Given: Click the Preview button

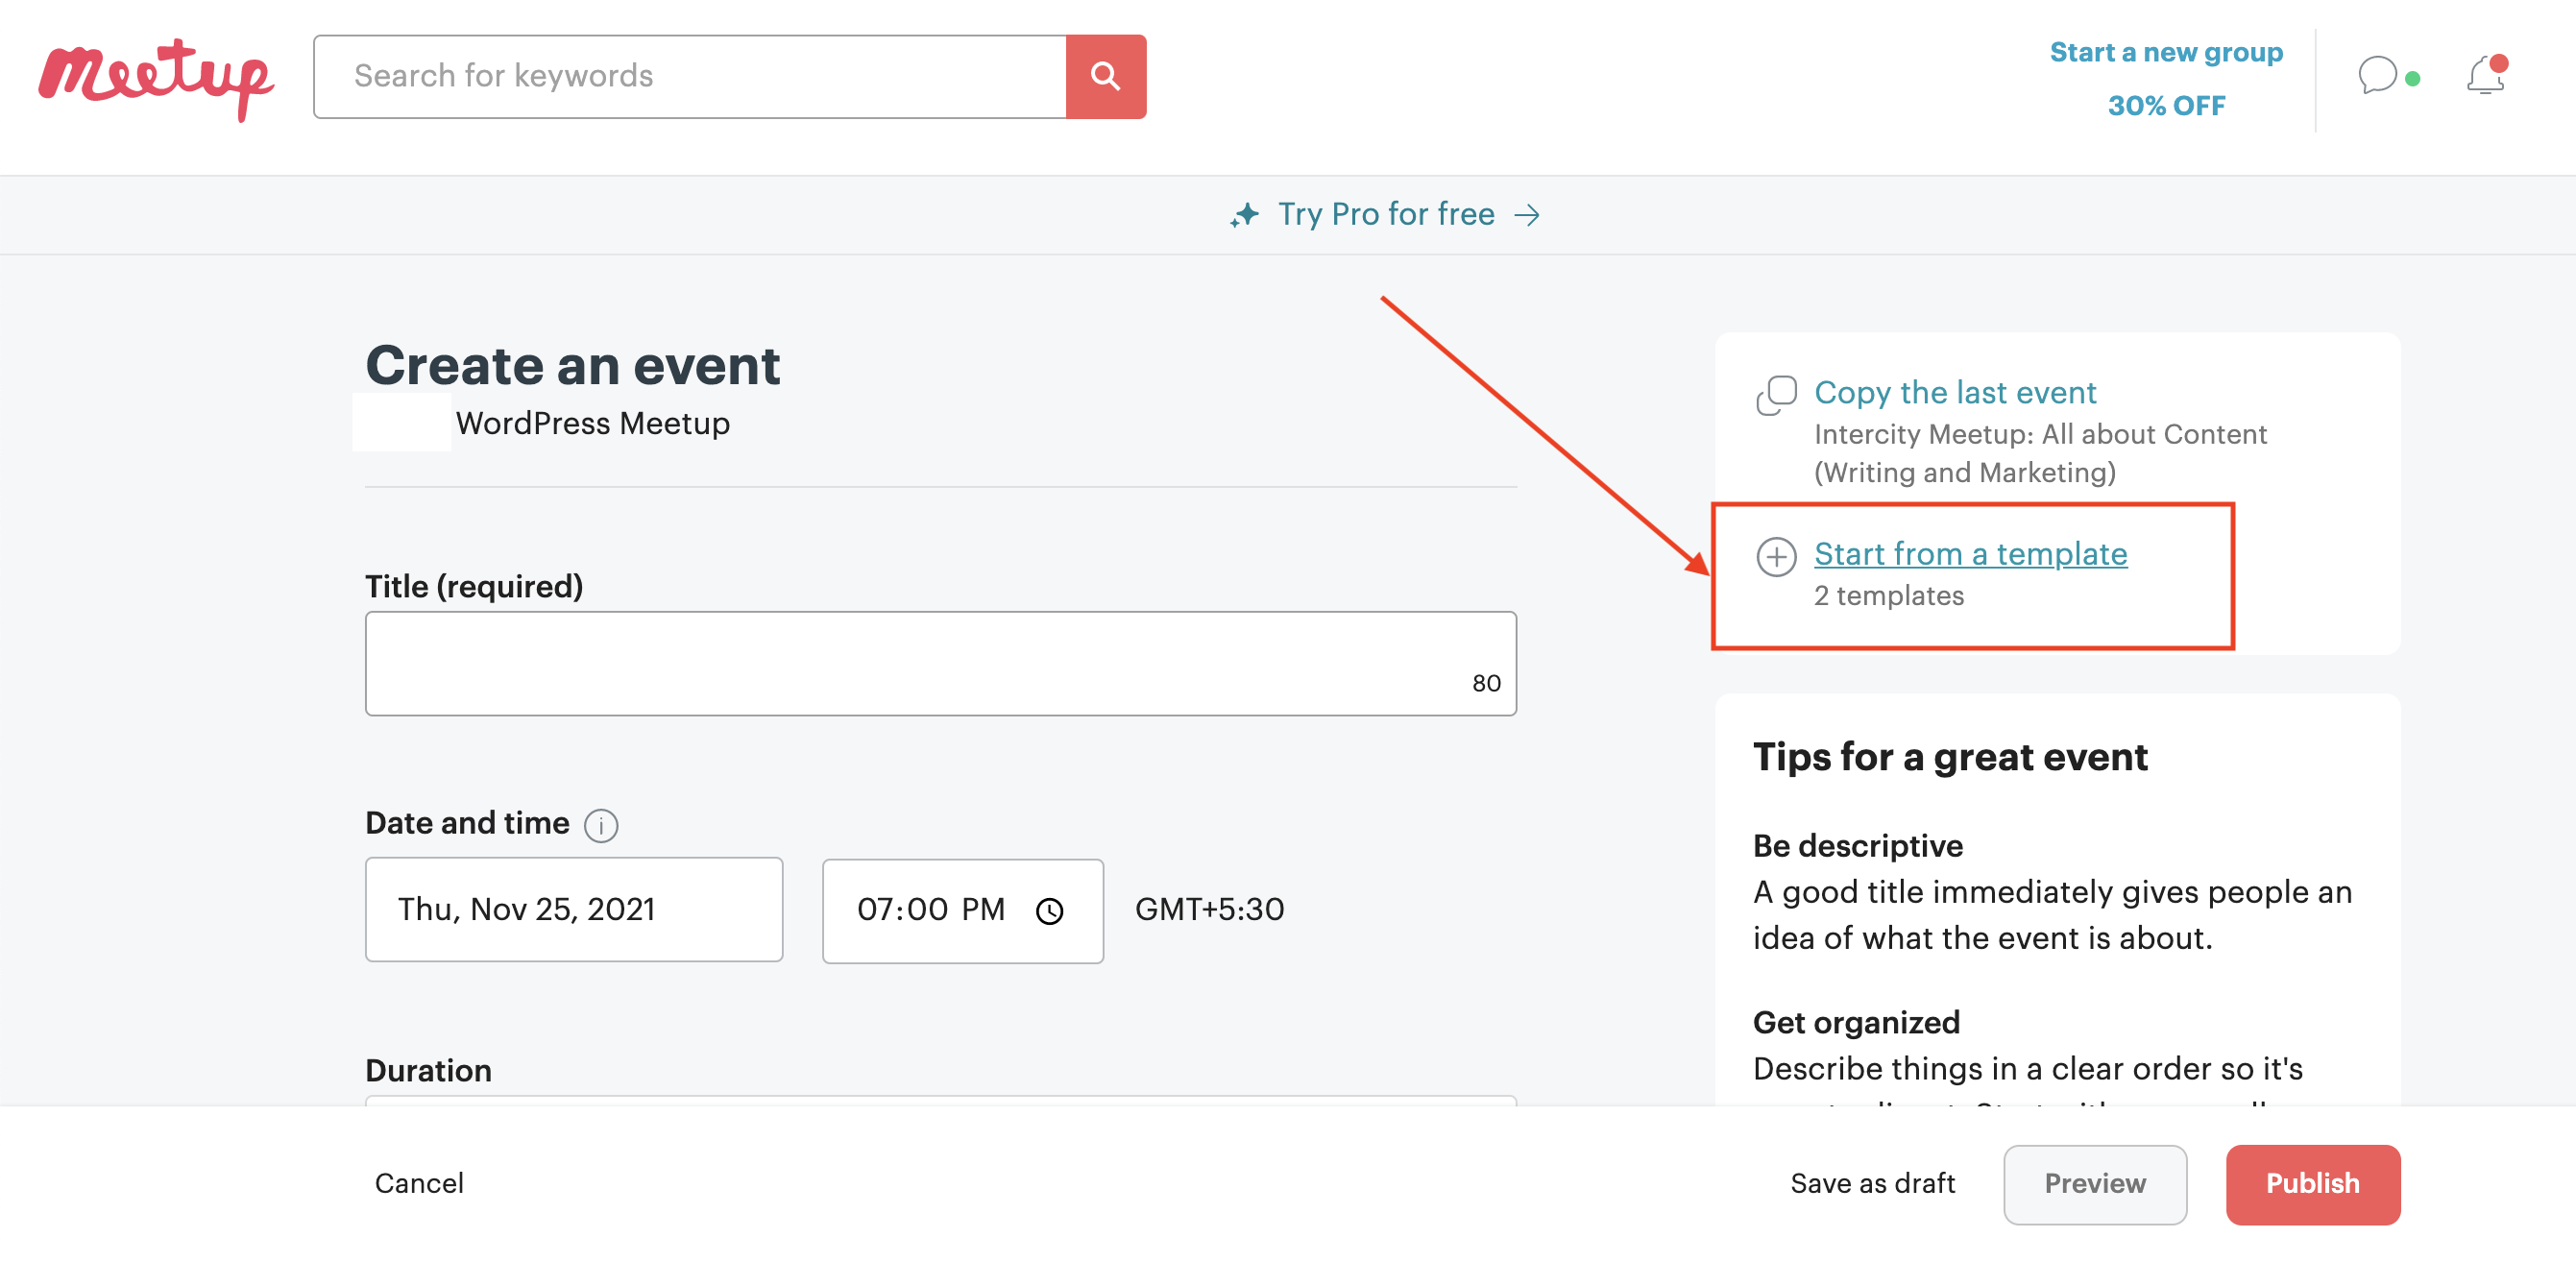Looking at the screenshot, I should click(2094, 1184).
